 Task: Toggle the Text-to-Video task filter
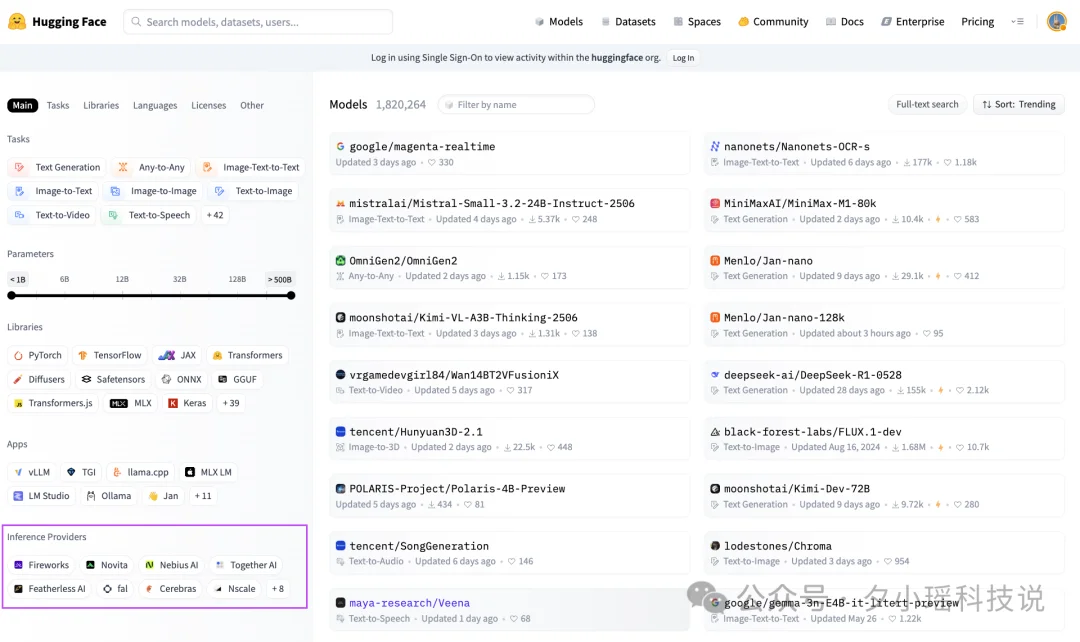[52, 215]
